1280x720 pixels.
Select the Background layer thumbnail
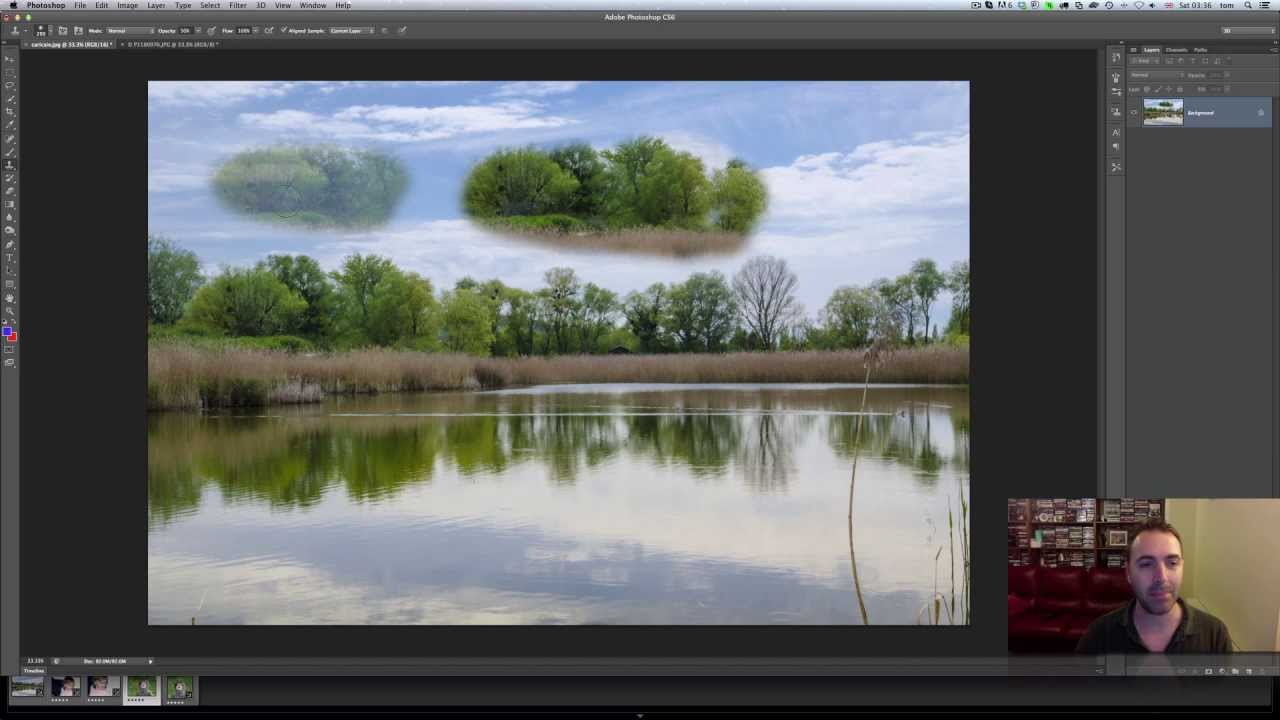click(1163, 112)
